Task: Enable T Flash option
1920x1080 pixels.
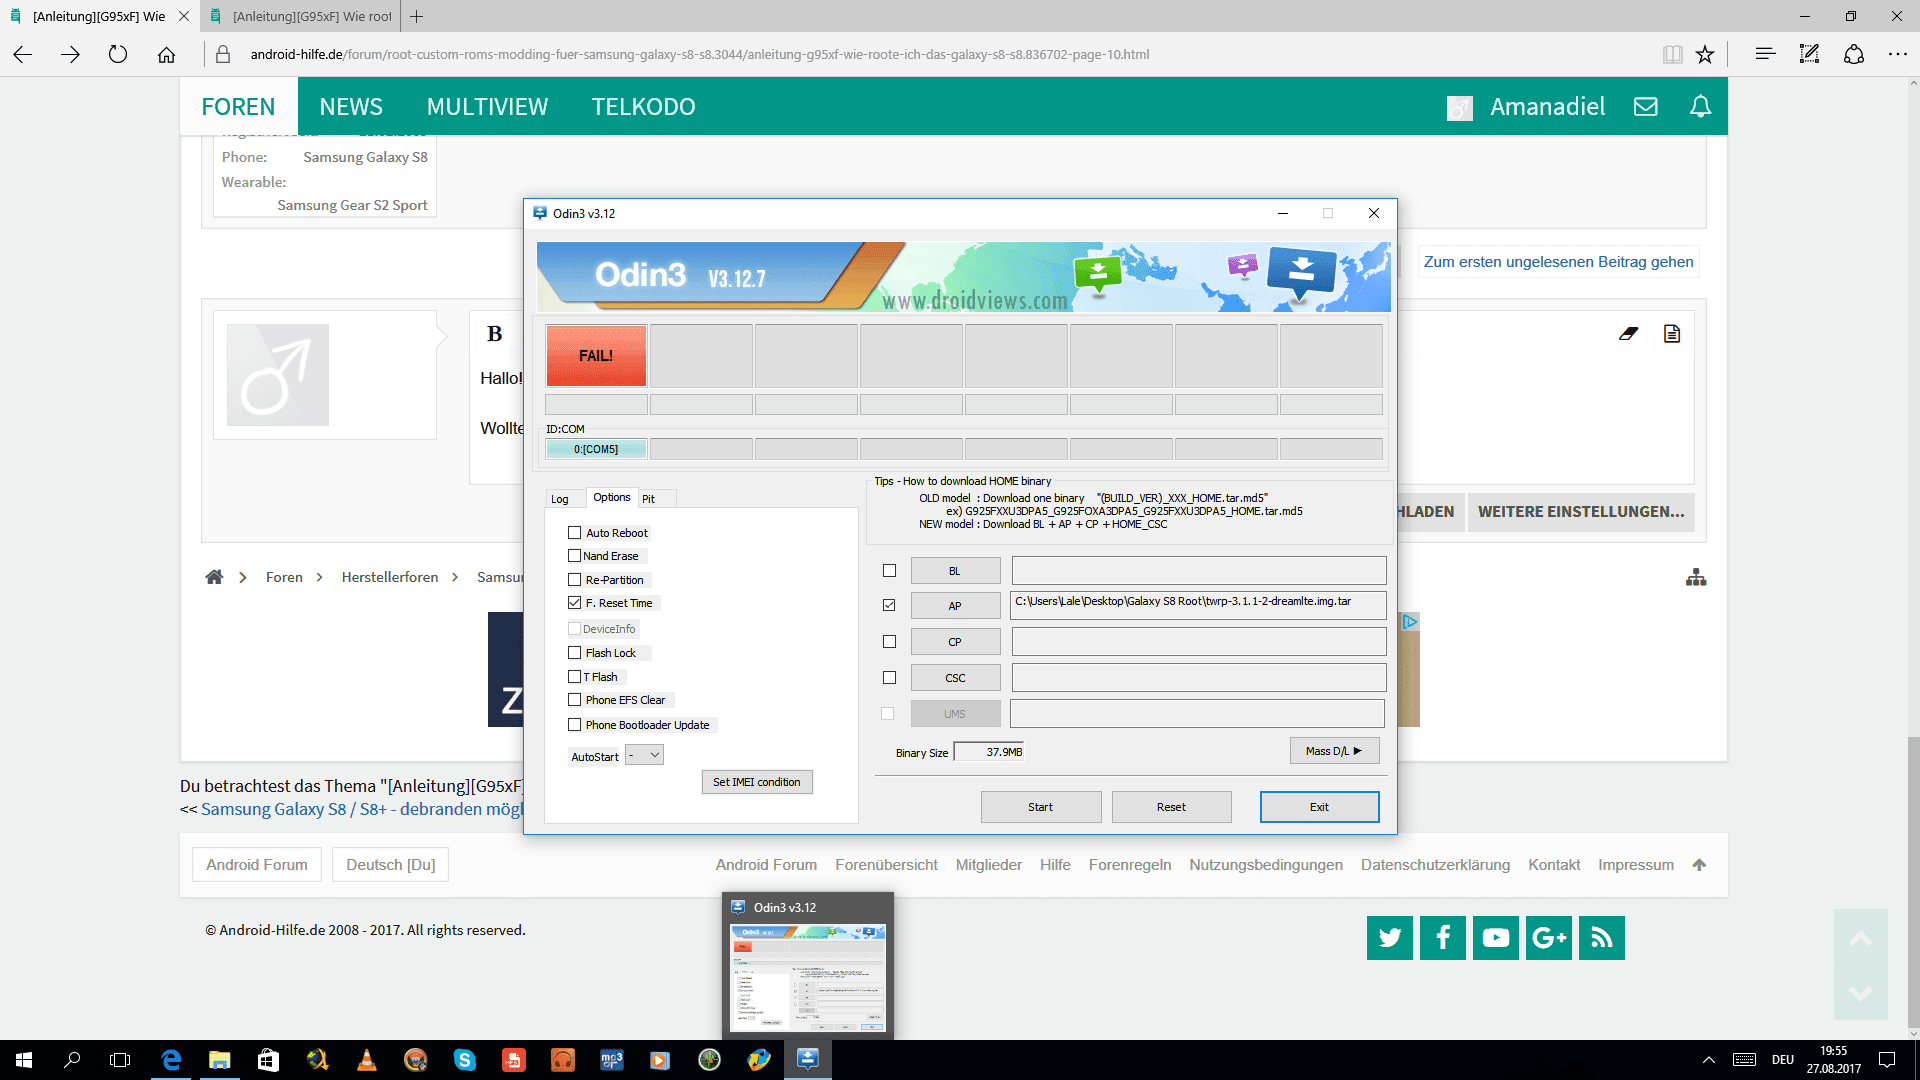Action: [x=574, y=677]
